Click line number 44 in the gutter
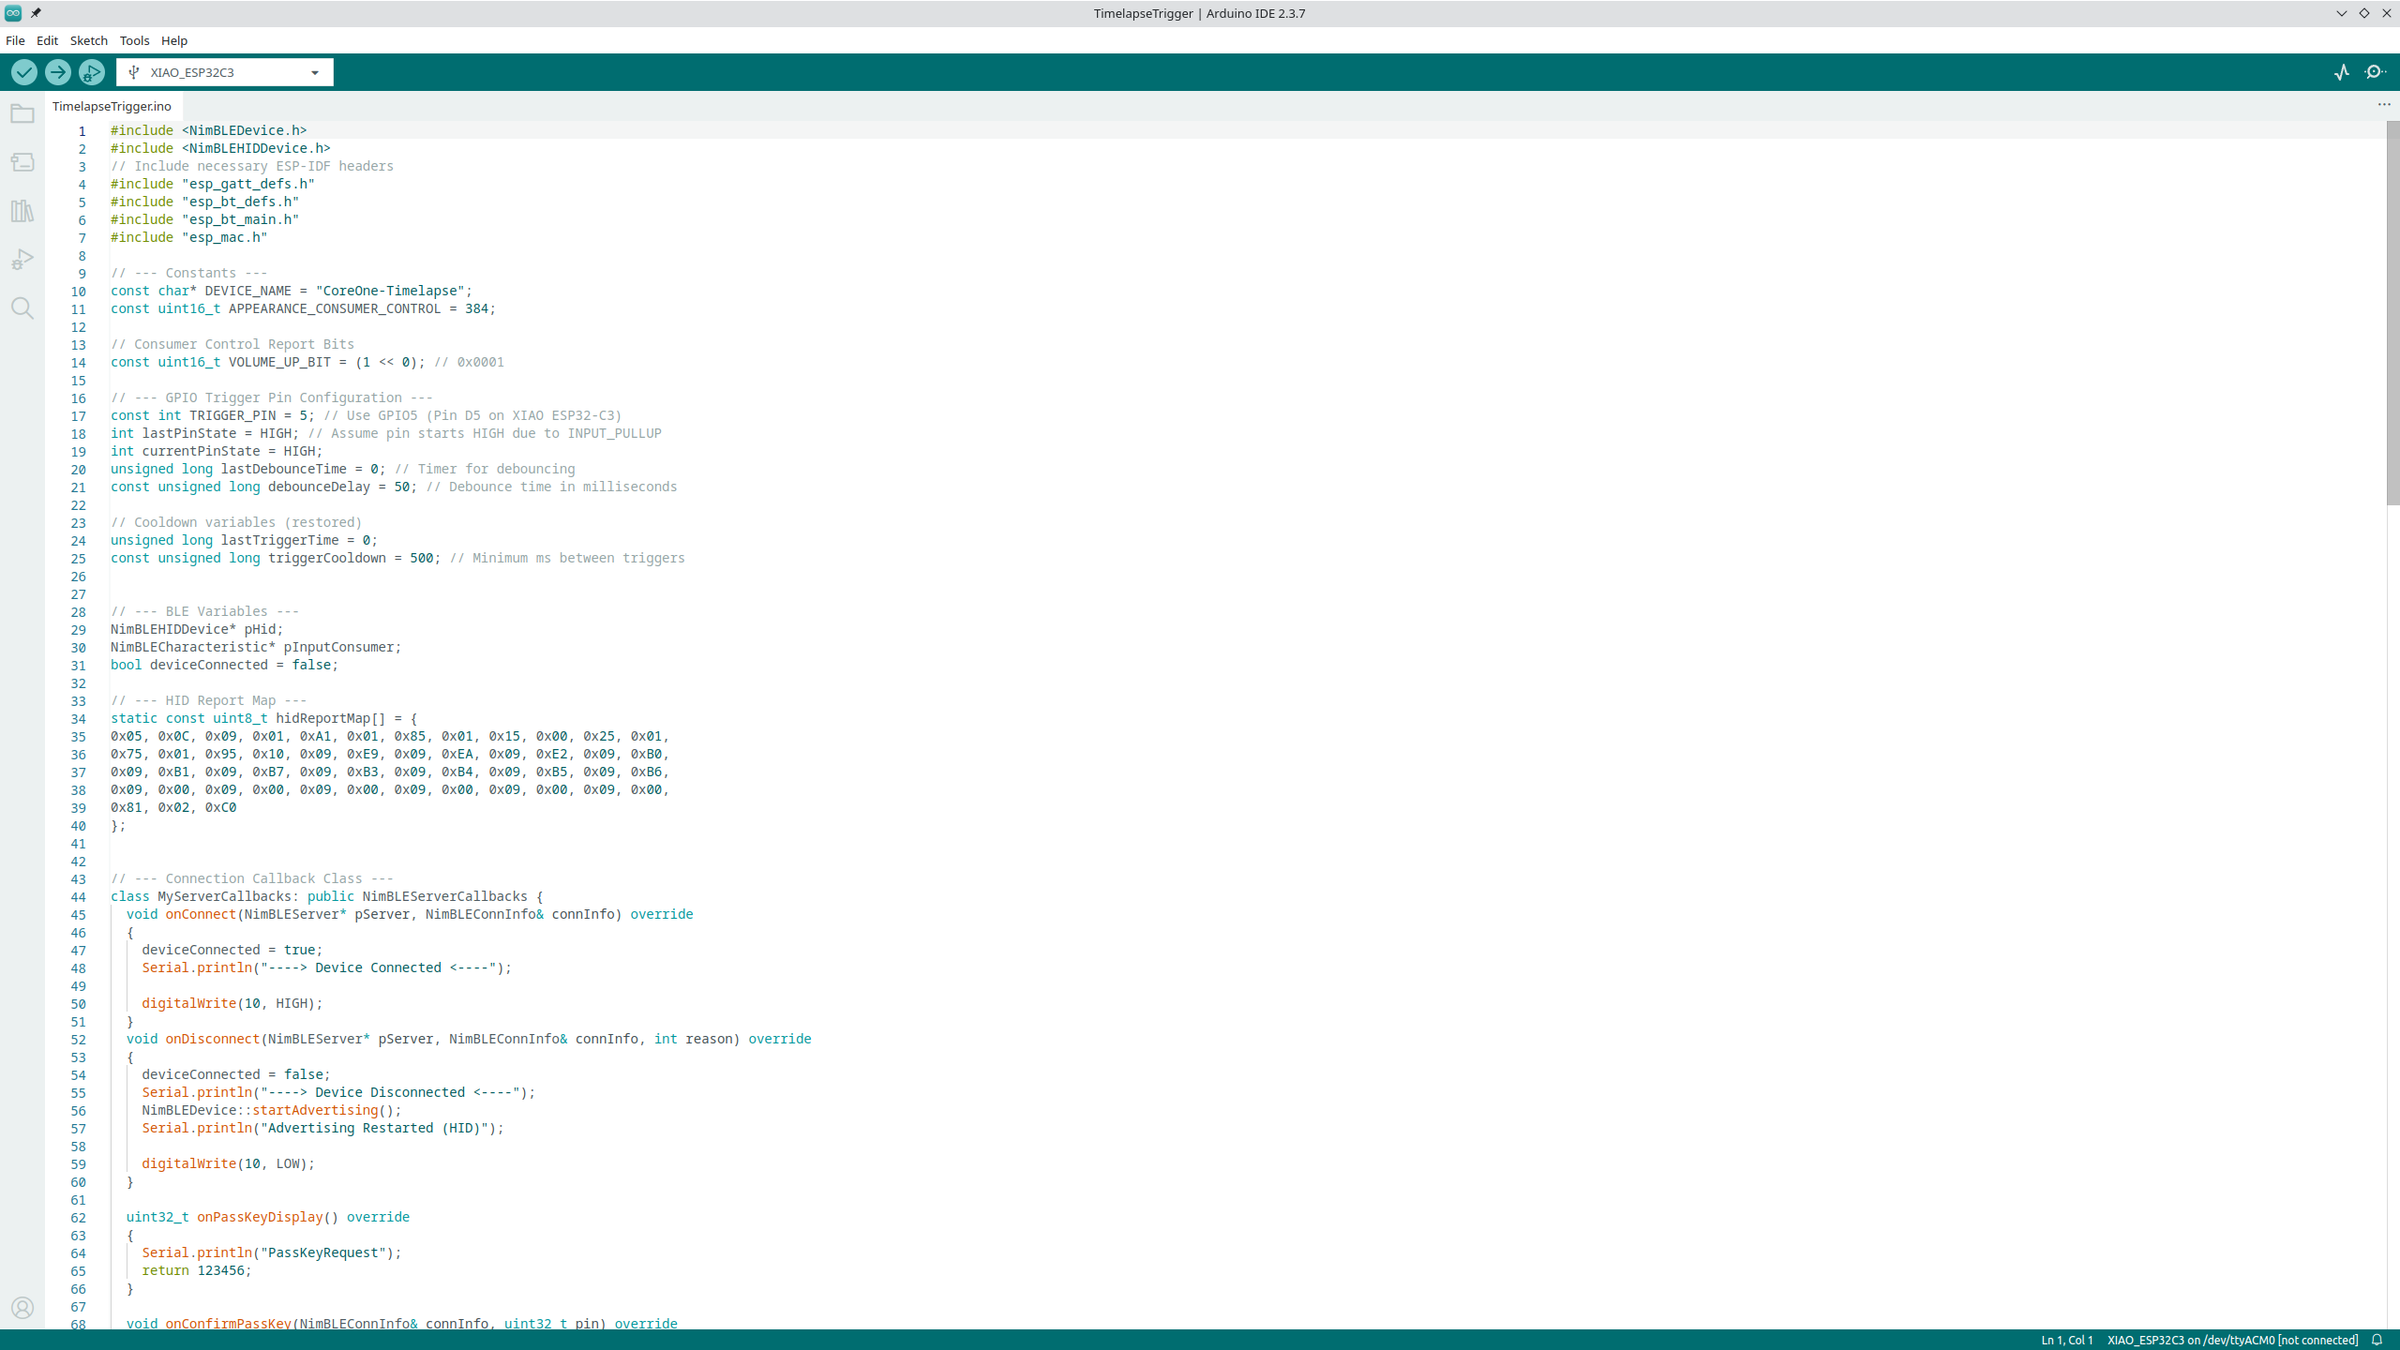 click(78, 897)
